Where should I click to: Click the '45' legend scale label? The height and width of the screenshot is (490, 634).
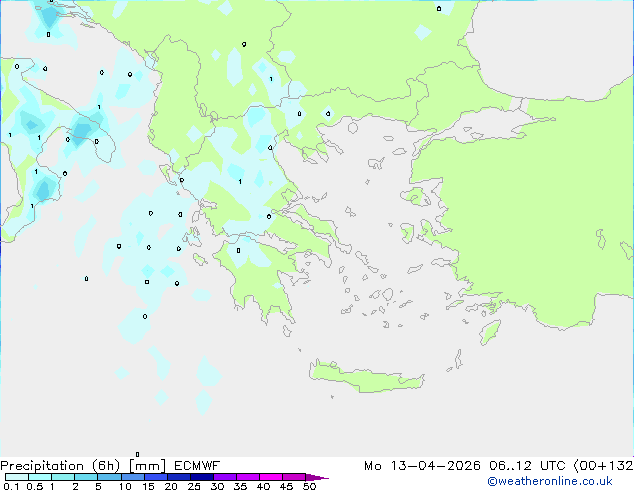click(286, 486)
